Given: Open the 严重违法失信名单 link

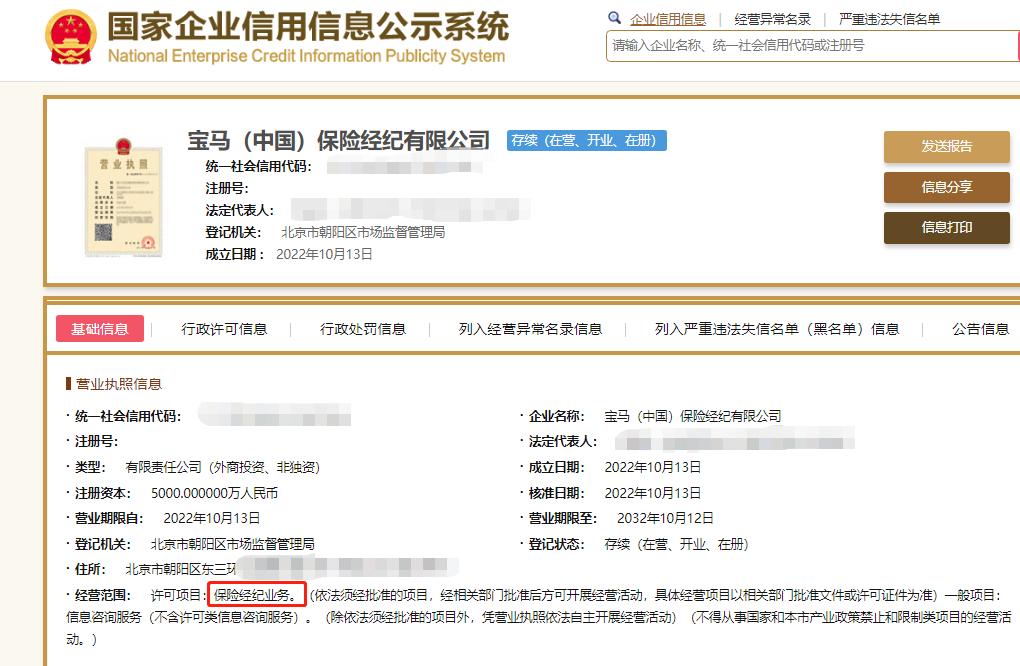Looking at the screenshot, I should (889, 17).
